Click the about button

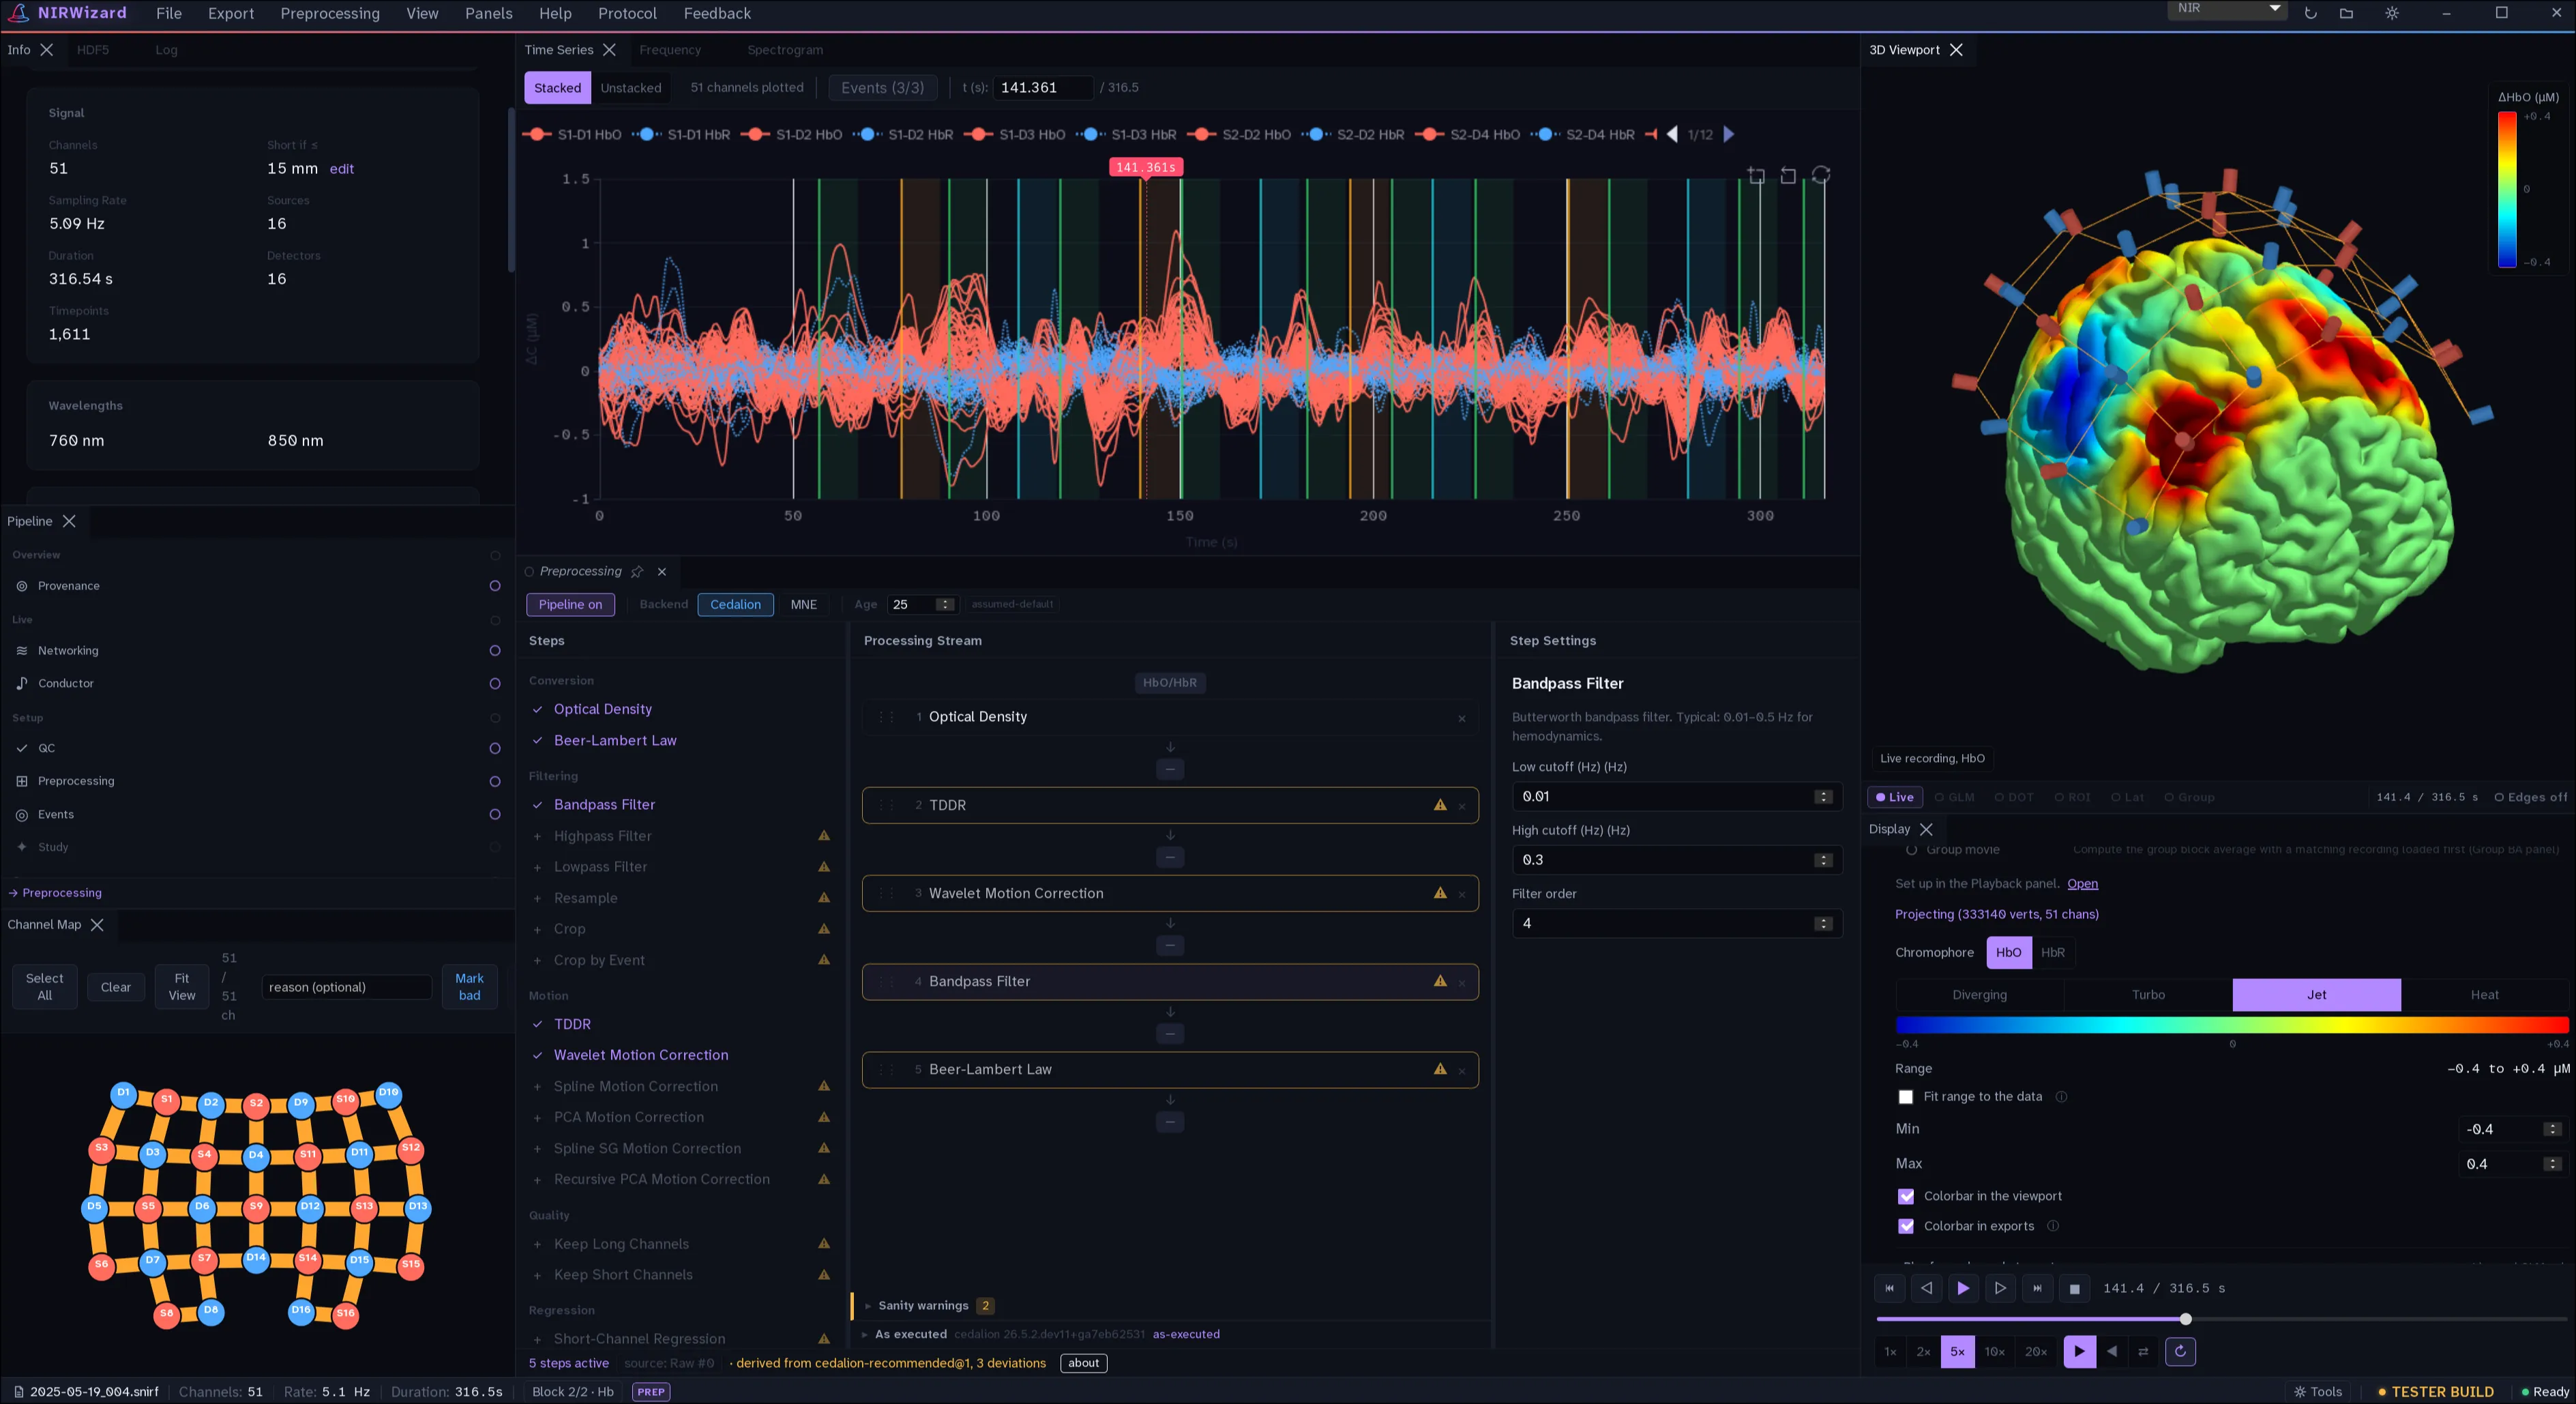pos(1083,1363)
